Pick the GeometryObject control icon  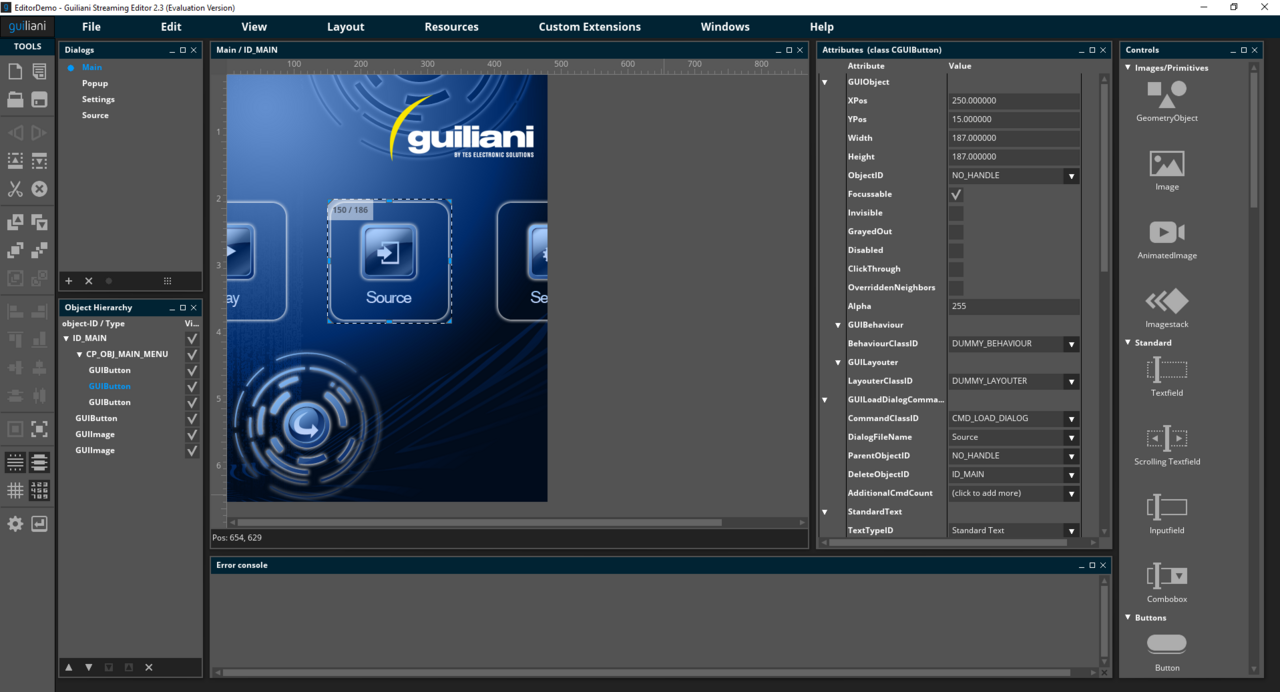1166,95
